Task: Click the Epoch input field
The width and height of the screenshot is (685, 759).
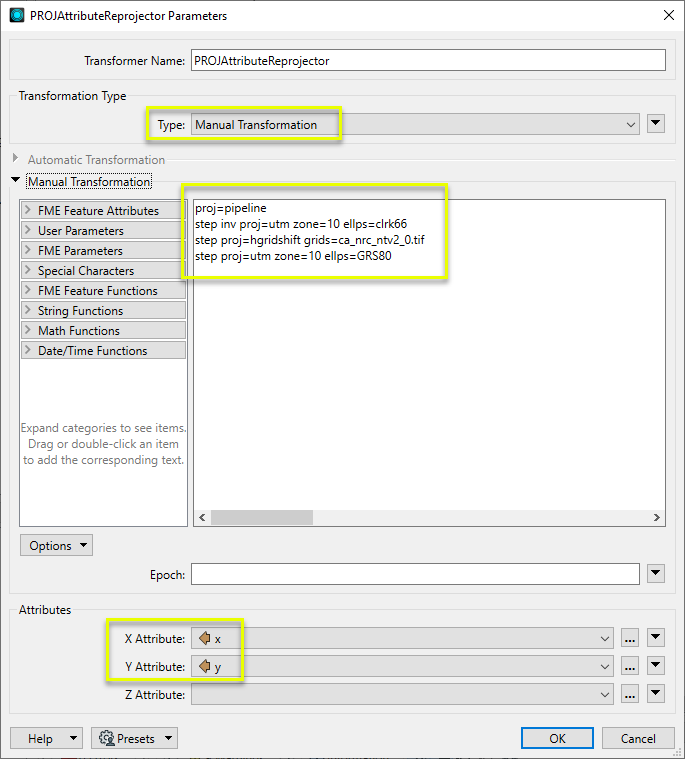Action: pos(415,574)
